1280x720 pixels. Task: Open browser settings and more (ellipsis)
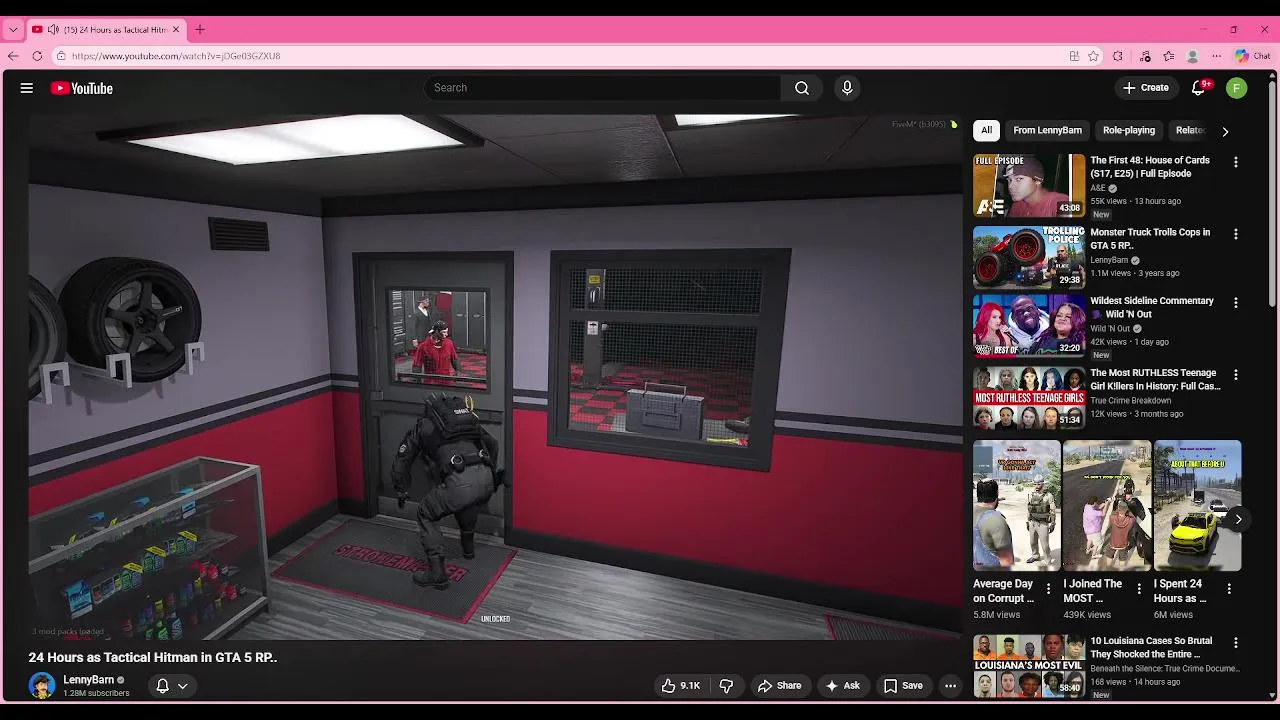(x=1216, y=56)
